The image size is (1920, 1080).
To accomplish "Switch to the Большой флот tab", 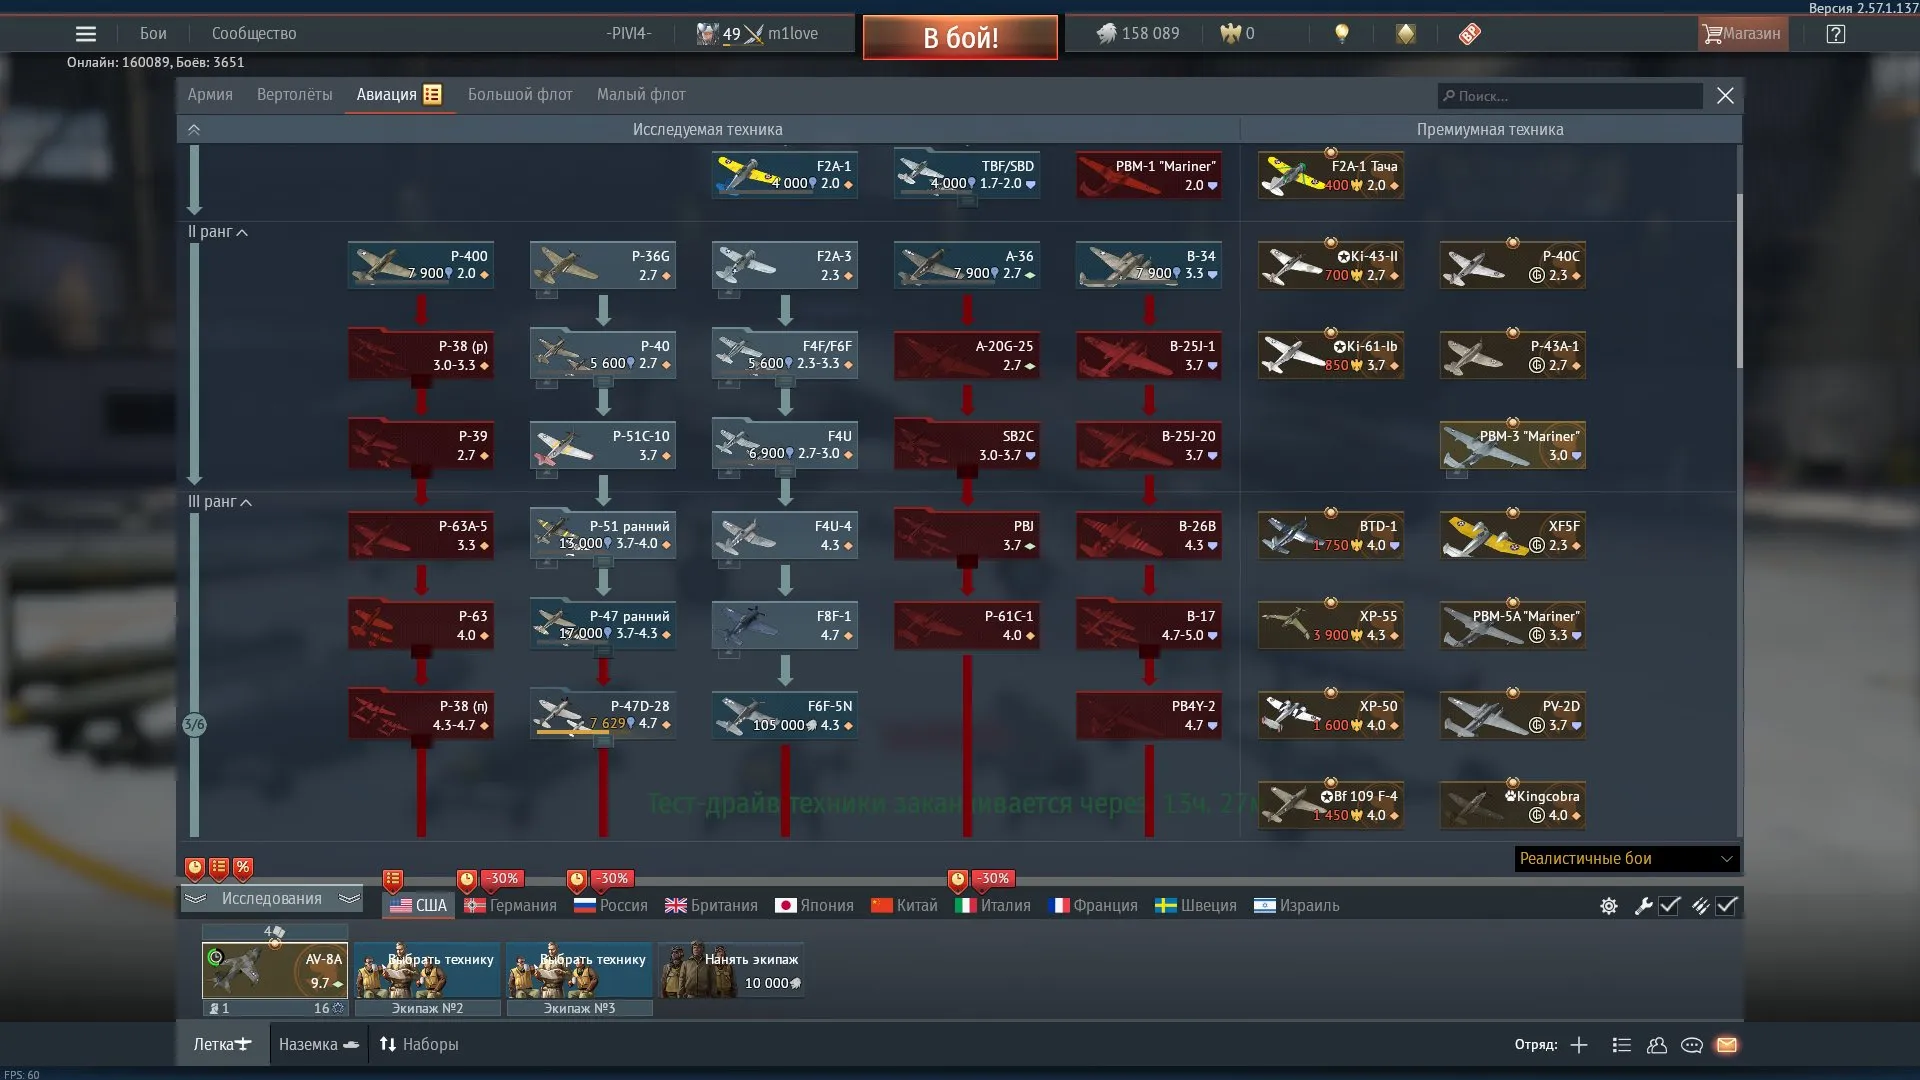I will pos(520,95).
